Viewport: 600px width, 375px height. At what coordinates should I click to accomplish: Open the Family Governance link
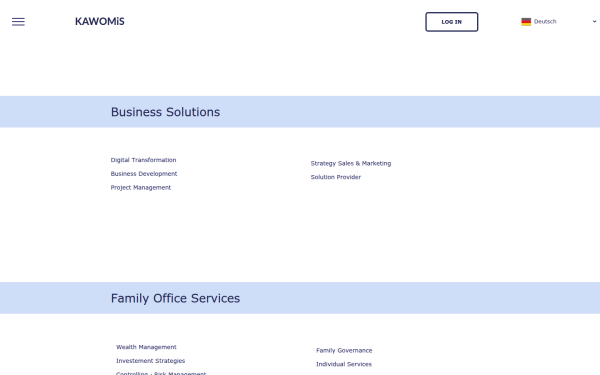click(x=344, y=351)
